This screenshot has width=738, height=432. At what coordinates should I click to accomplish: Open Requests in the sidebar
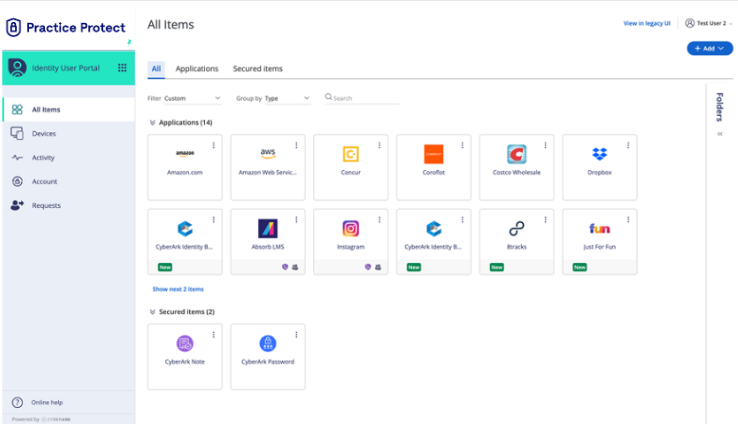(x=69, y=206)
